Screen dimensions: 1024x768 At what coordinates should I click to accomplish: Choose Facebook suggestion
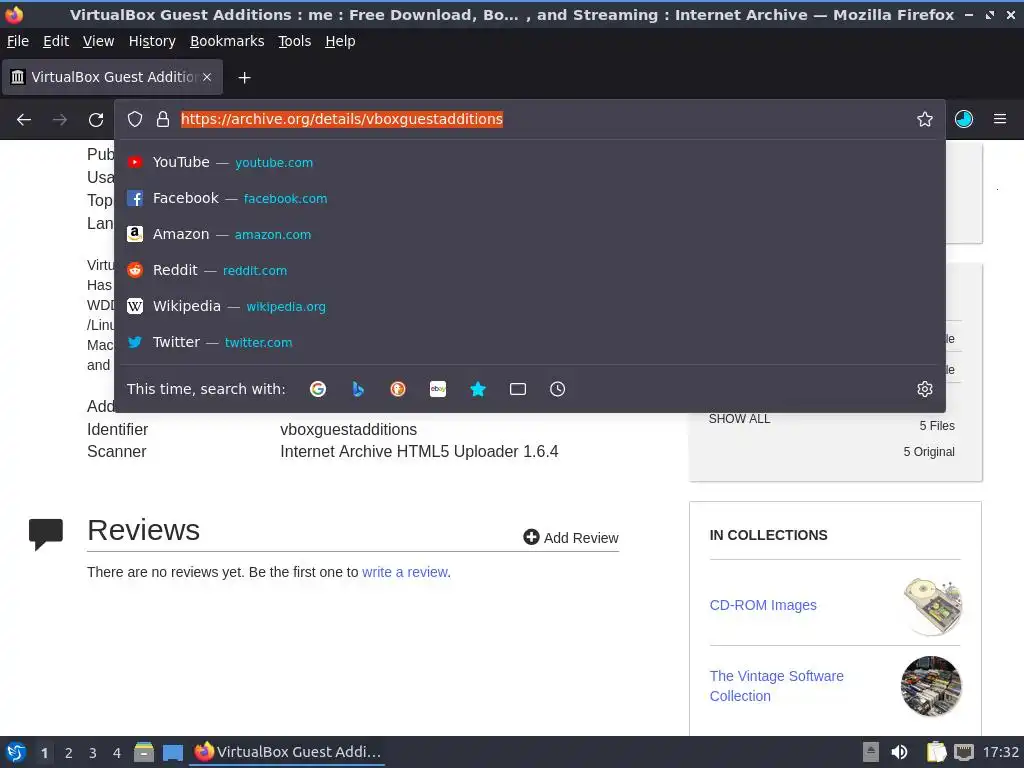530,199
